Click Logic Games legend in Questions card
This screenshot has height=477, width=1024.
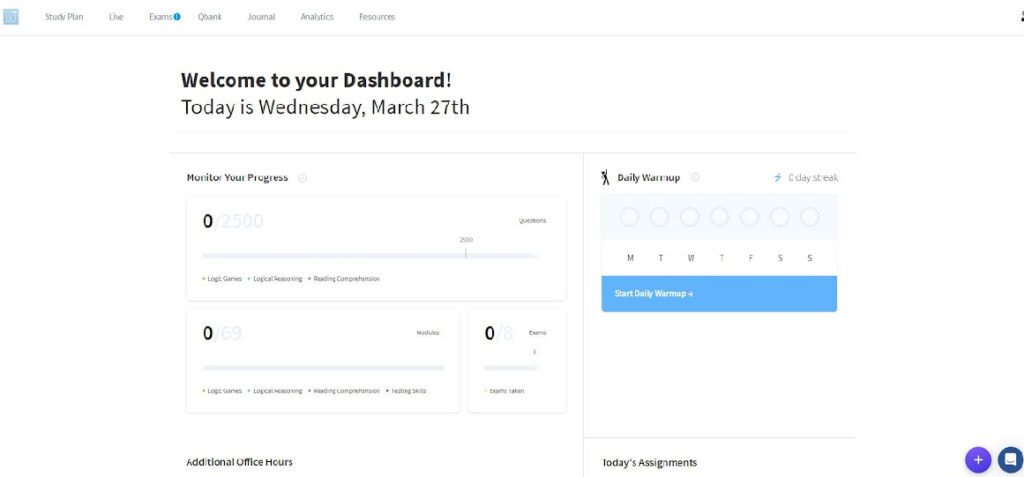tap(222, 279)
